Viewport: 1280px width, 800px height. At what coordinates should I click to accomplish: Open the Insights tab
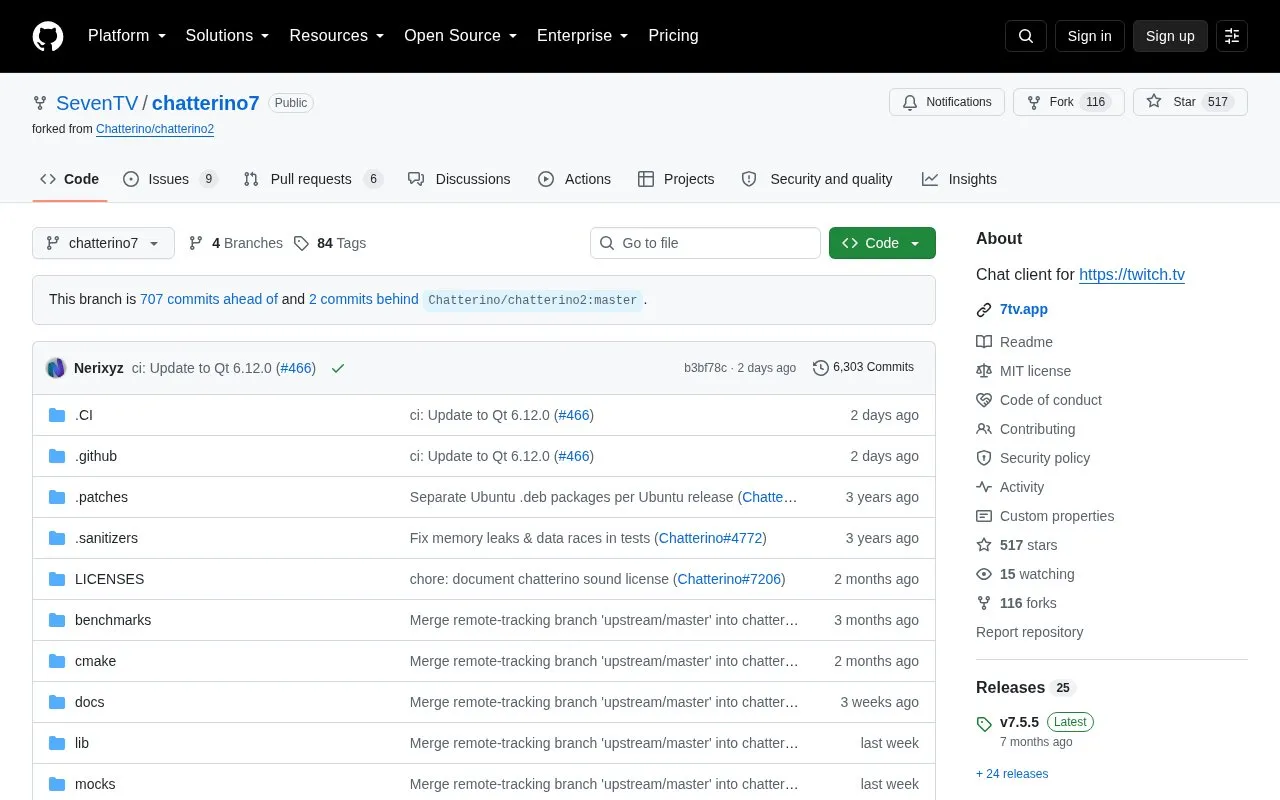pyautogui.click(x=959, y=179)
